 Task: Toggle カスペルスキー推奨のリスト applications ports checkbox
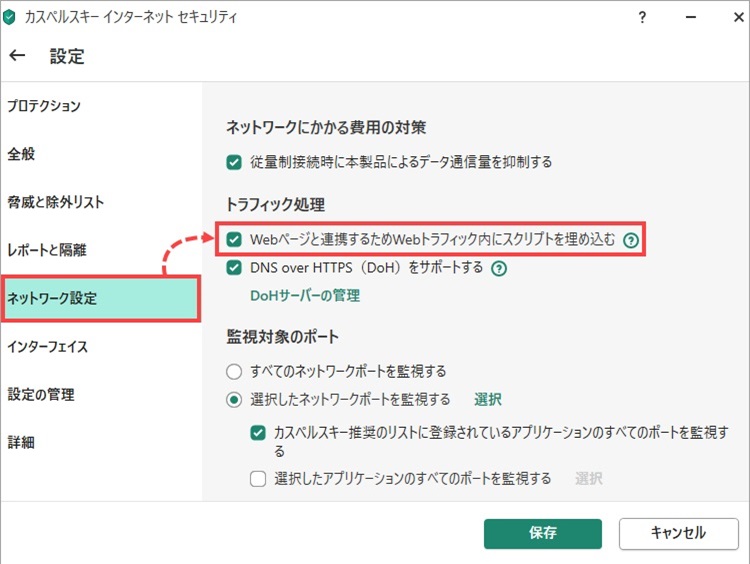(258, 433)
